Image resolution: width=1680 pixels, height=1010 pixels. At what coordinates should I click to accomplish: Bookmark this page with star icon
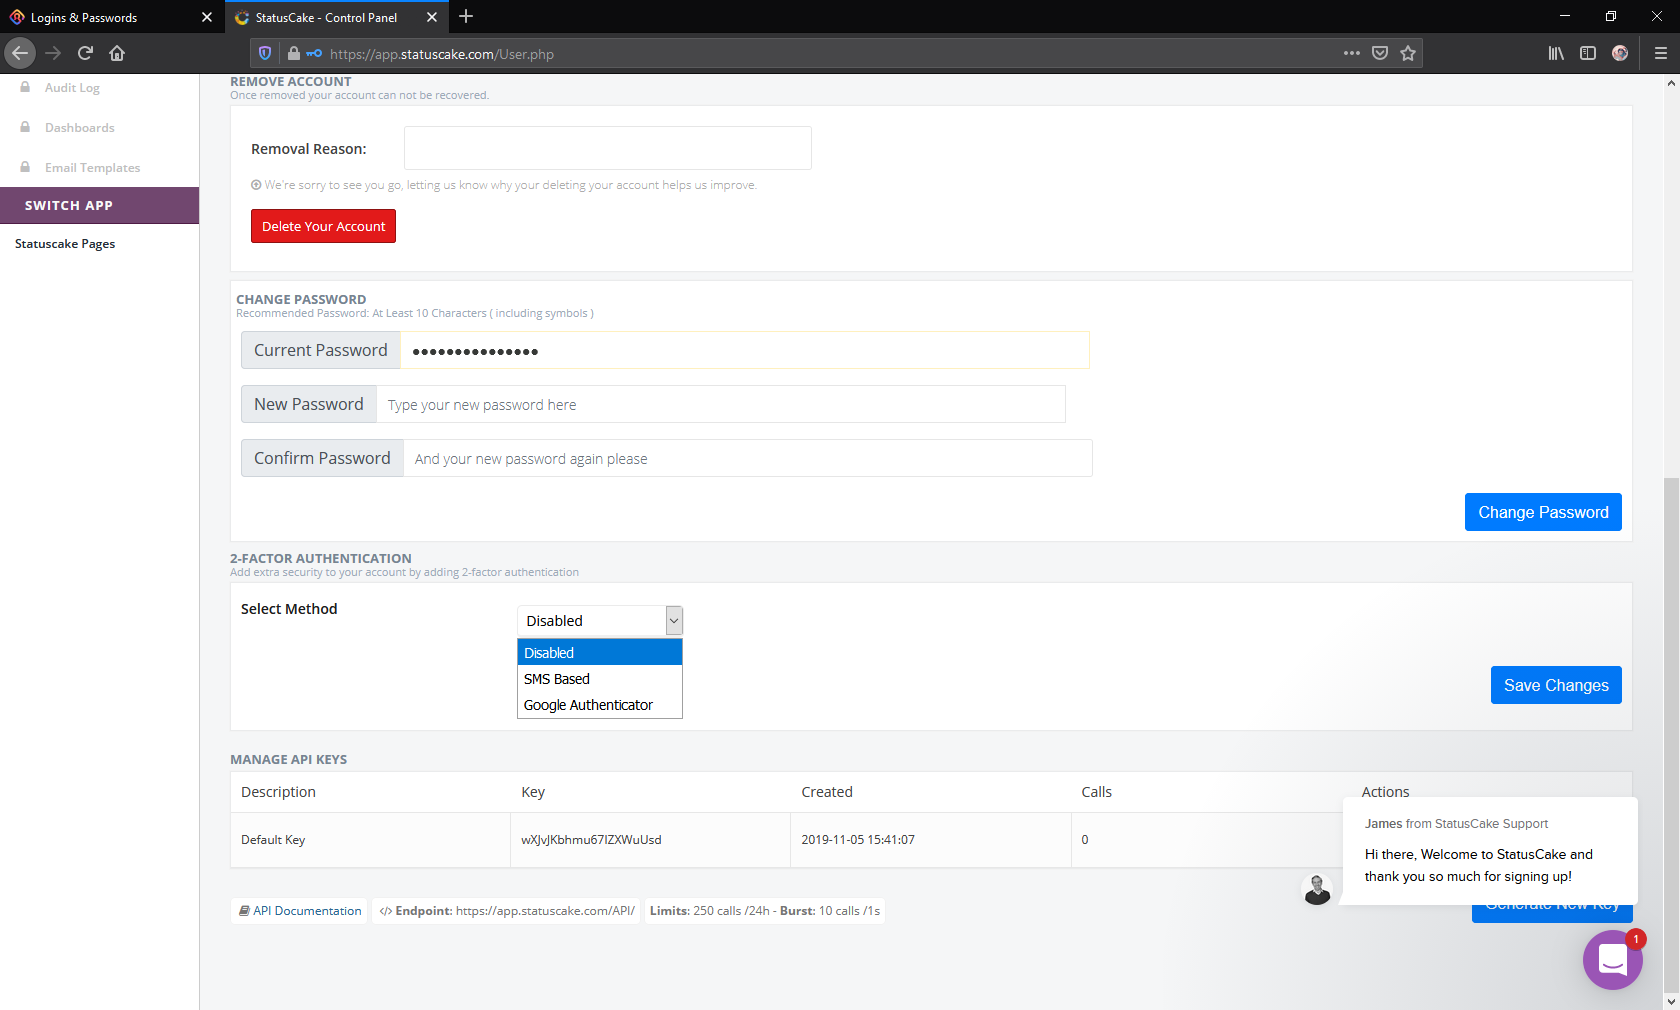(x=1408, y=53)
